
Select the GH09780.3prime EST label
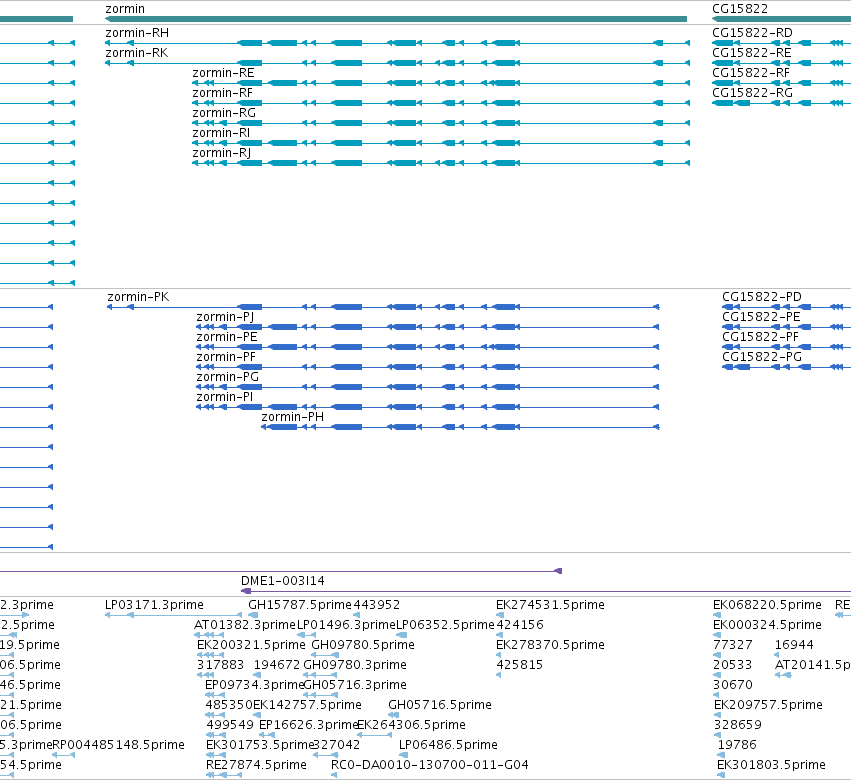[x=355, y=665]
